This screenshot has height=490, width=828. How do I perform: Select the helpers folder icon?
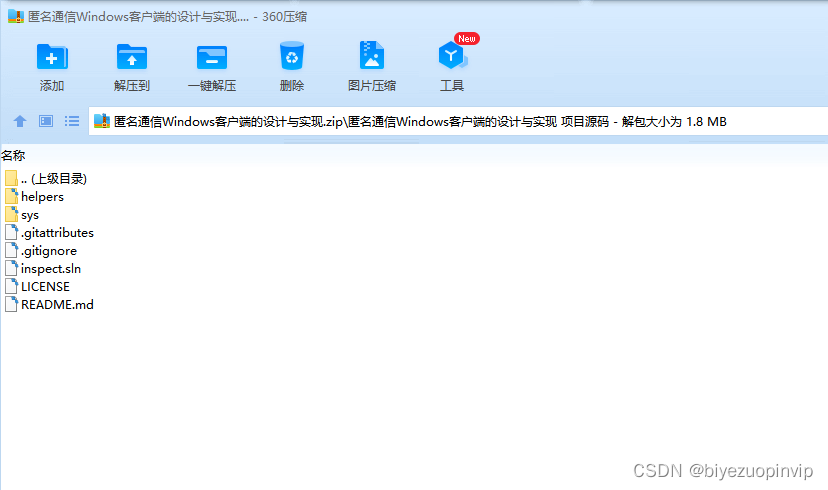(12, 196)
